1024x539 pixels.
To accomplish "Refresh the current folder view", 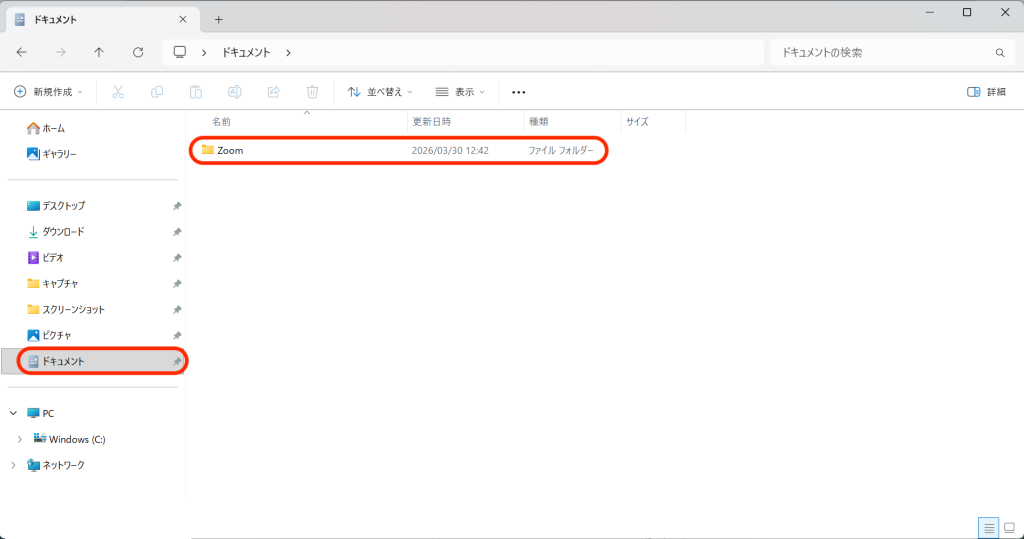I will pyautogui.click(x=138, y=52).
